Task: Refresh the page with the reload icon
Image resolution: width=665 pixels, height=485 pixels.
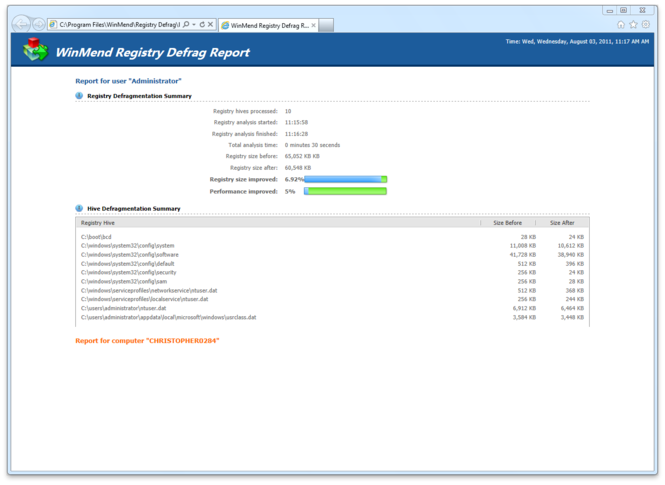Action: click(x=203, y=23)
